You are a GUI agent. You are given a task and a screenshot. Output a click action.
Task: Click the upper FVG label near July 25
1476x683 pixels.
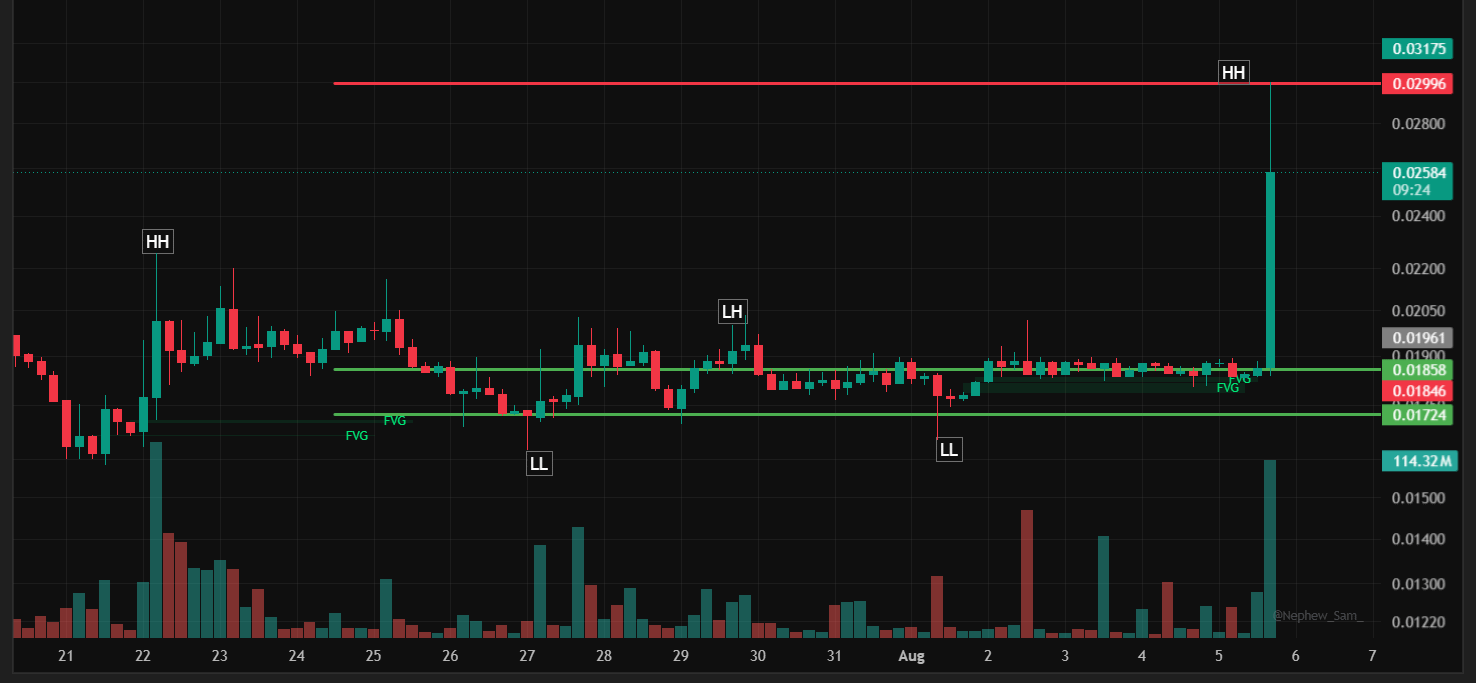click(395, 421)
